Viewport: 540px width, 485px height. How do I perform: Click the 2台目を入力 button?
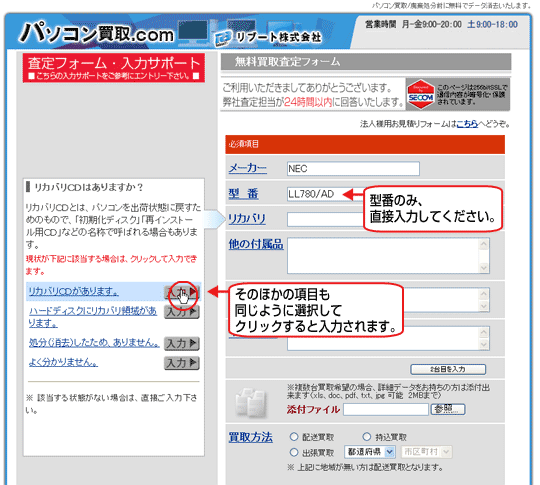coord(448,369)
